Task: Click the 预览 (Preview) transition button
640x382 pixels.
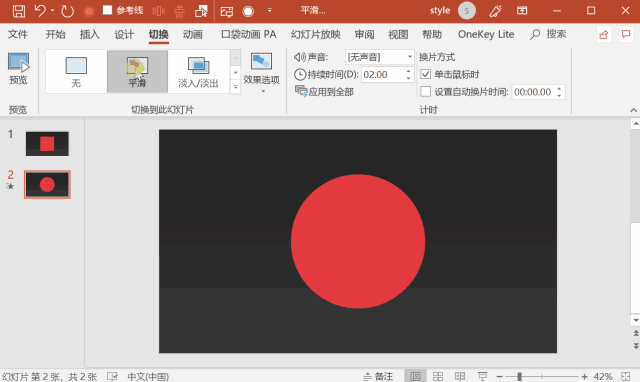Action: (x=18, y=69)
